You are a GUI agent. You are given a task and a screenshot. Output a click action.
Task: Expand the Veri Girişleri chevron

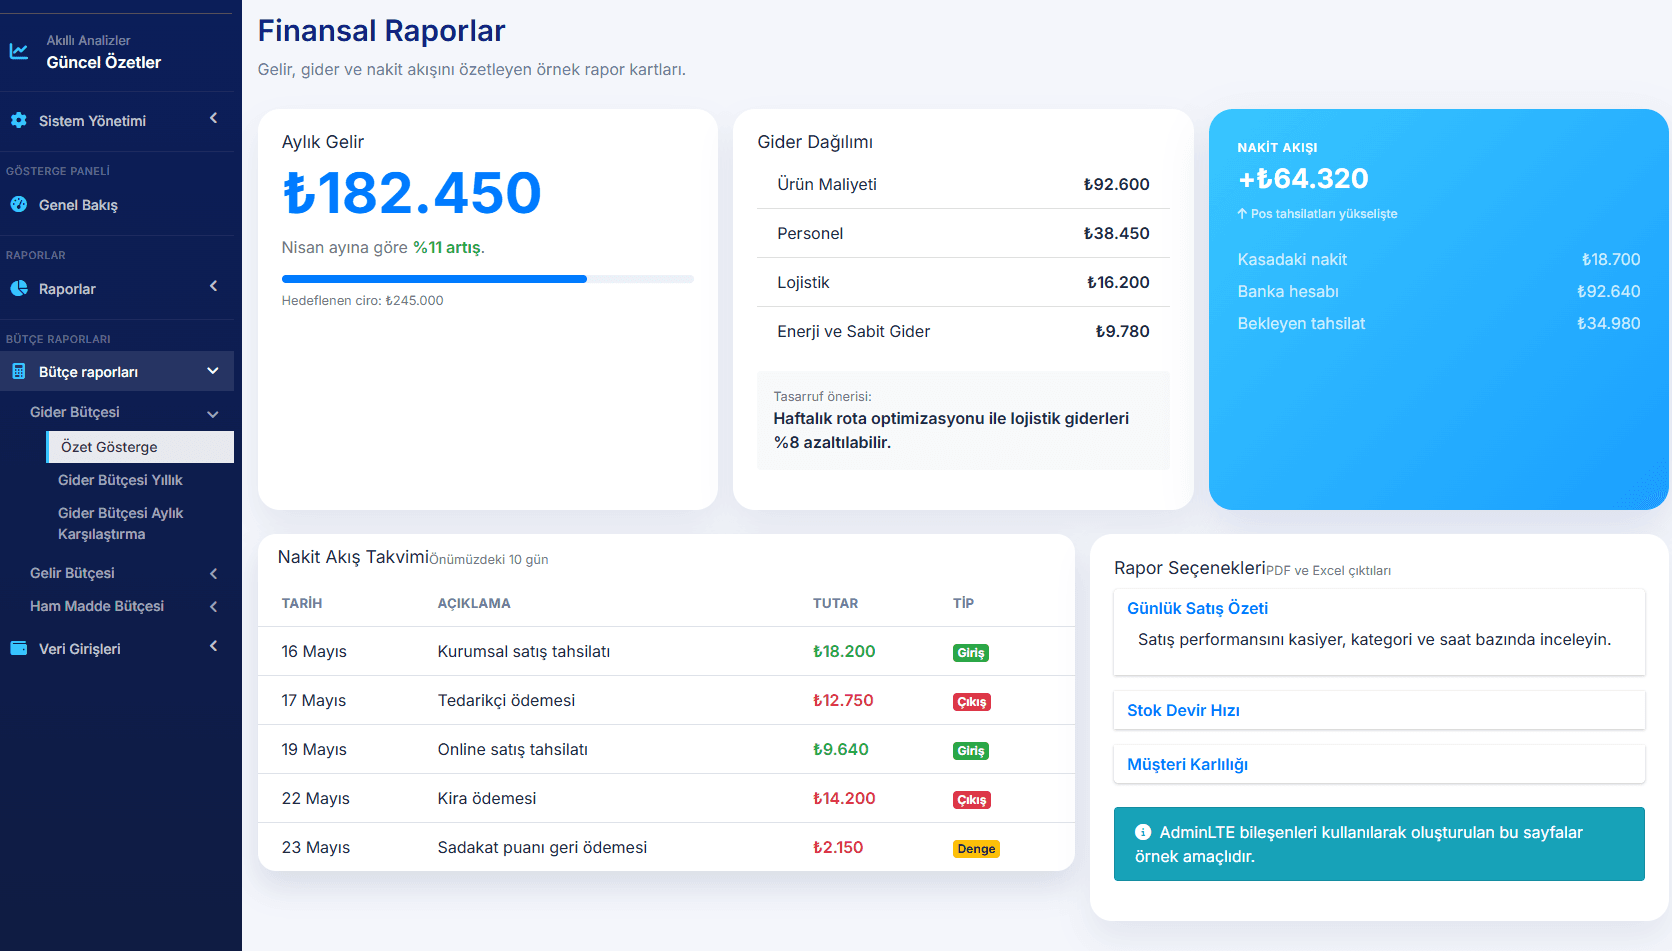coord(213,647)
